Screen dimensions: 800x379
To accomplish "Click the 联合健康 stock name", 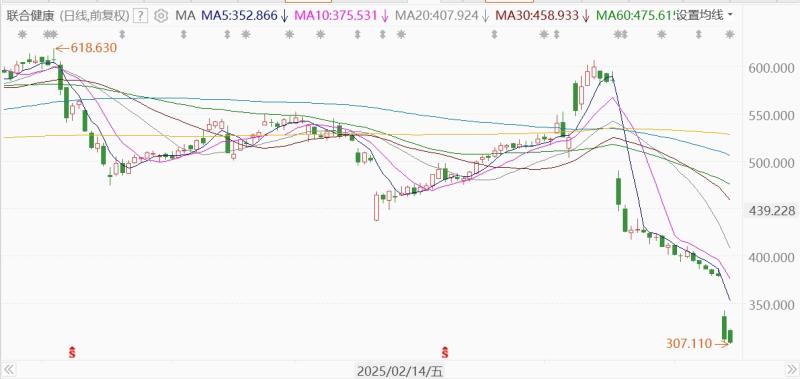I will pyautogui.click(x=31, y=16).
